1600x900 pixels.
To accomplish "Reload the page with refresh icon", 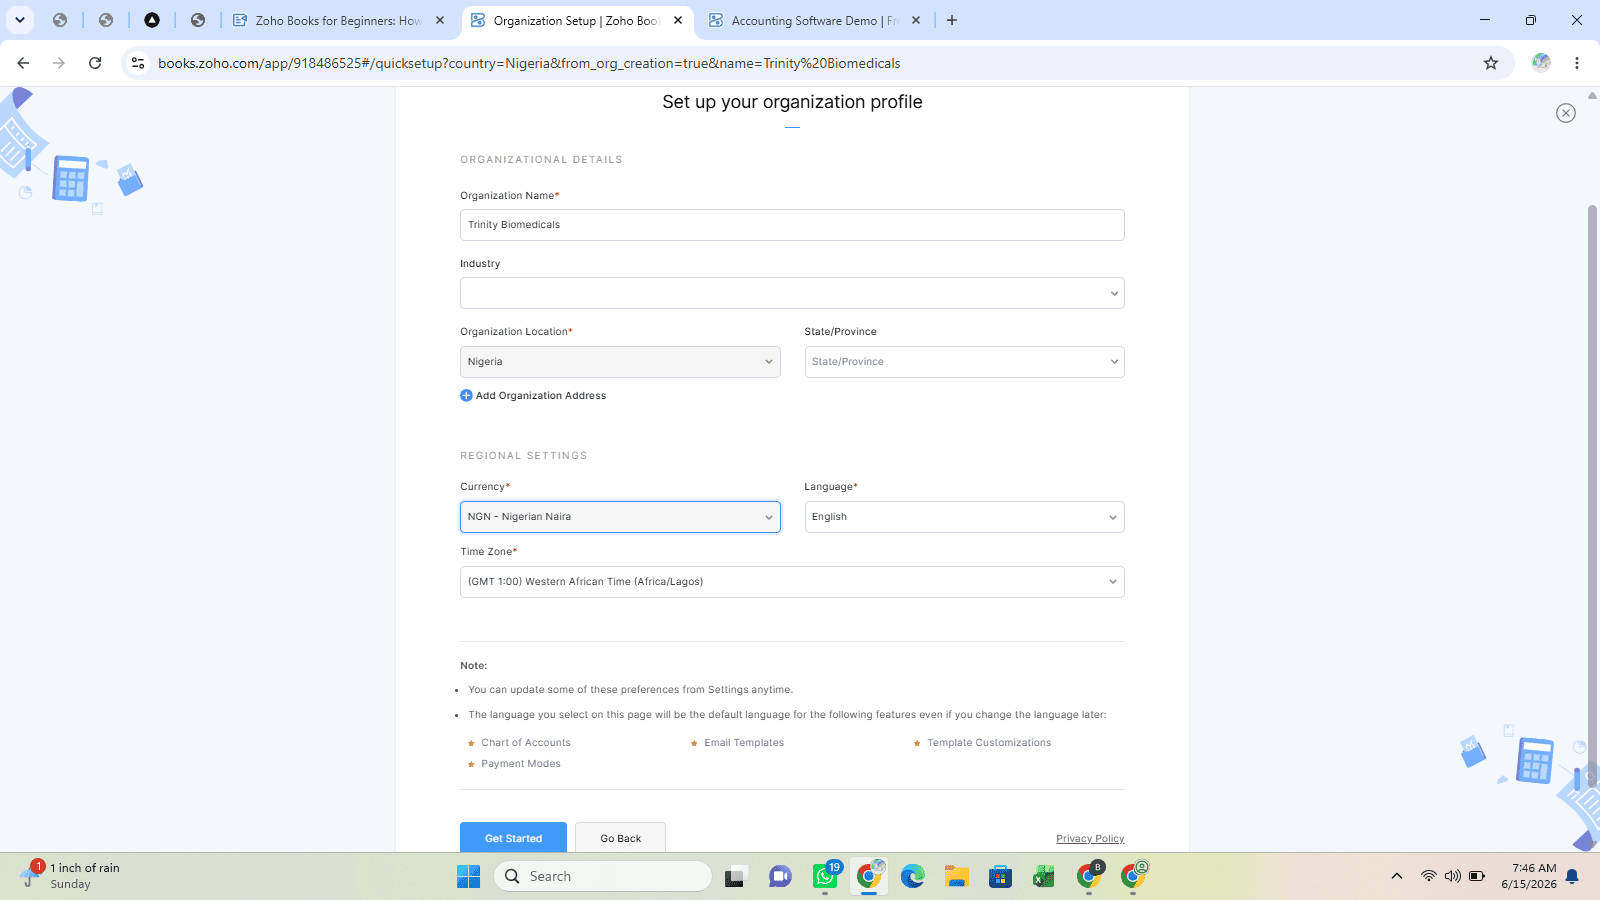I will point(95,63).
